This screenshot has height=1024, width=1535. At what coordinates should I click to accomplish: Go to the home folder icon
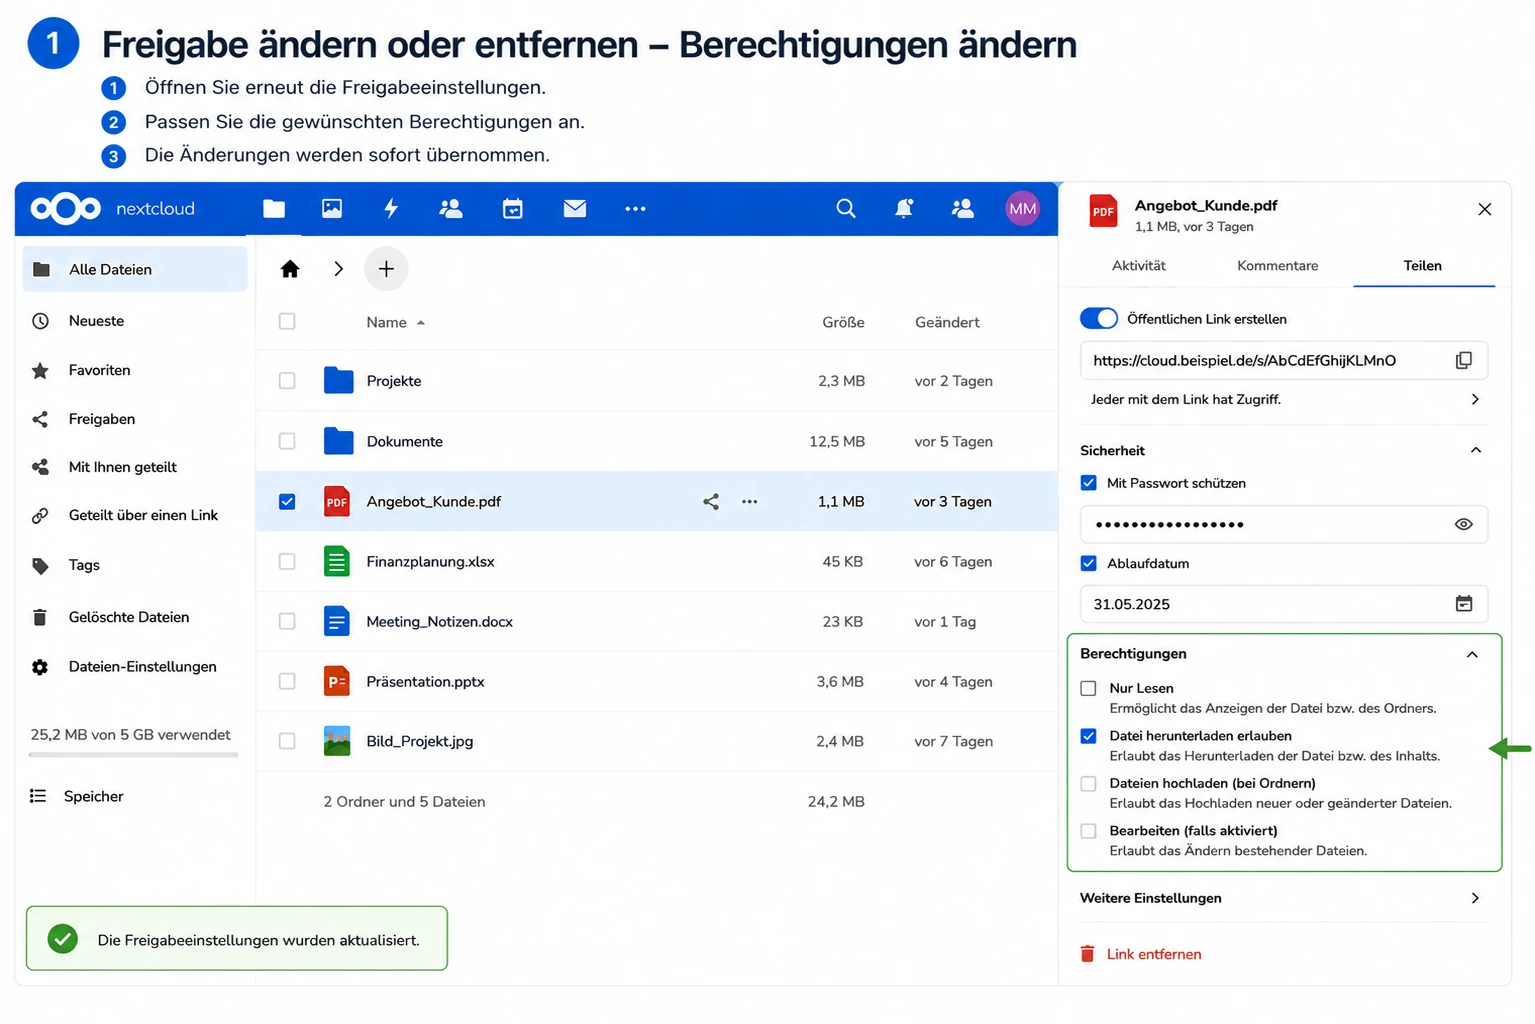click(290, 268)
